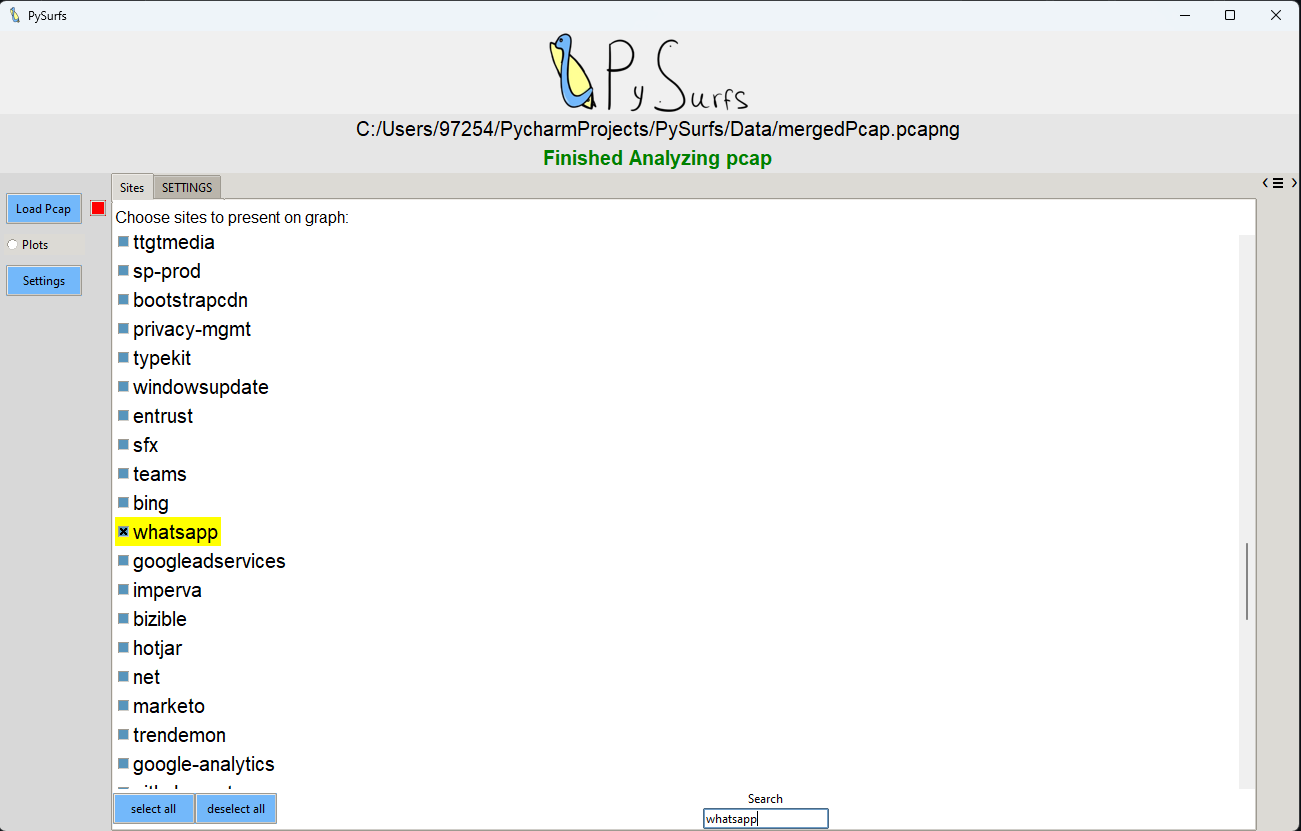Open Settings from the left sidebar
The width and height of the screenshot is (1301, 831).
coord(43,280)
